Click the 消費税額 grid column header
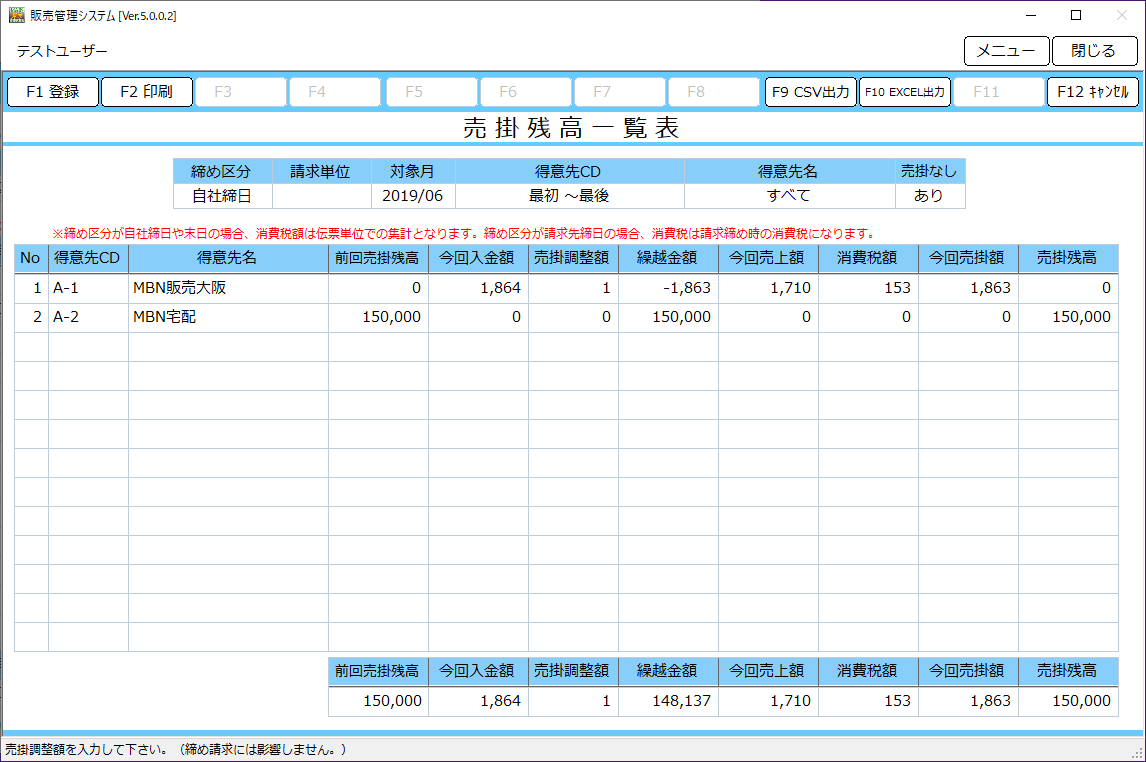Image resolution: width=1146 pixels, height=762 pixels. 868,258
